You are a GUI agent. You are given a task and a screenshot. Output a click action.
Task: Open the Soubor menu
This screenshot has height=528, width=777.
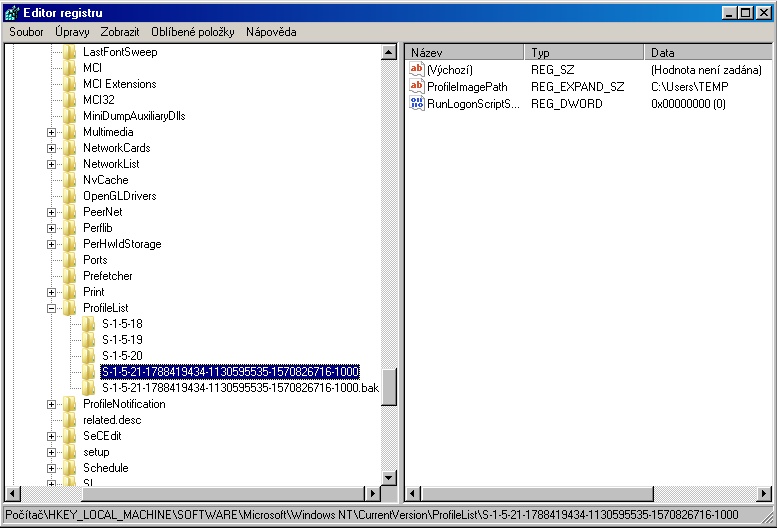[x=26, y=32]
